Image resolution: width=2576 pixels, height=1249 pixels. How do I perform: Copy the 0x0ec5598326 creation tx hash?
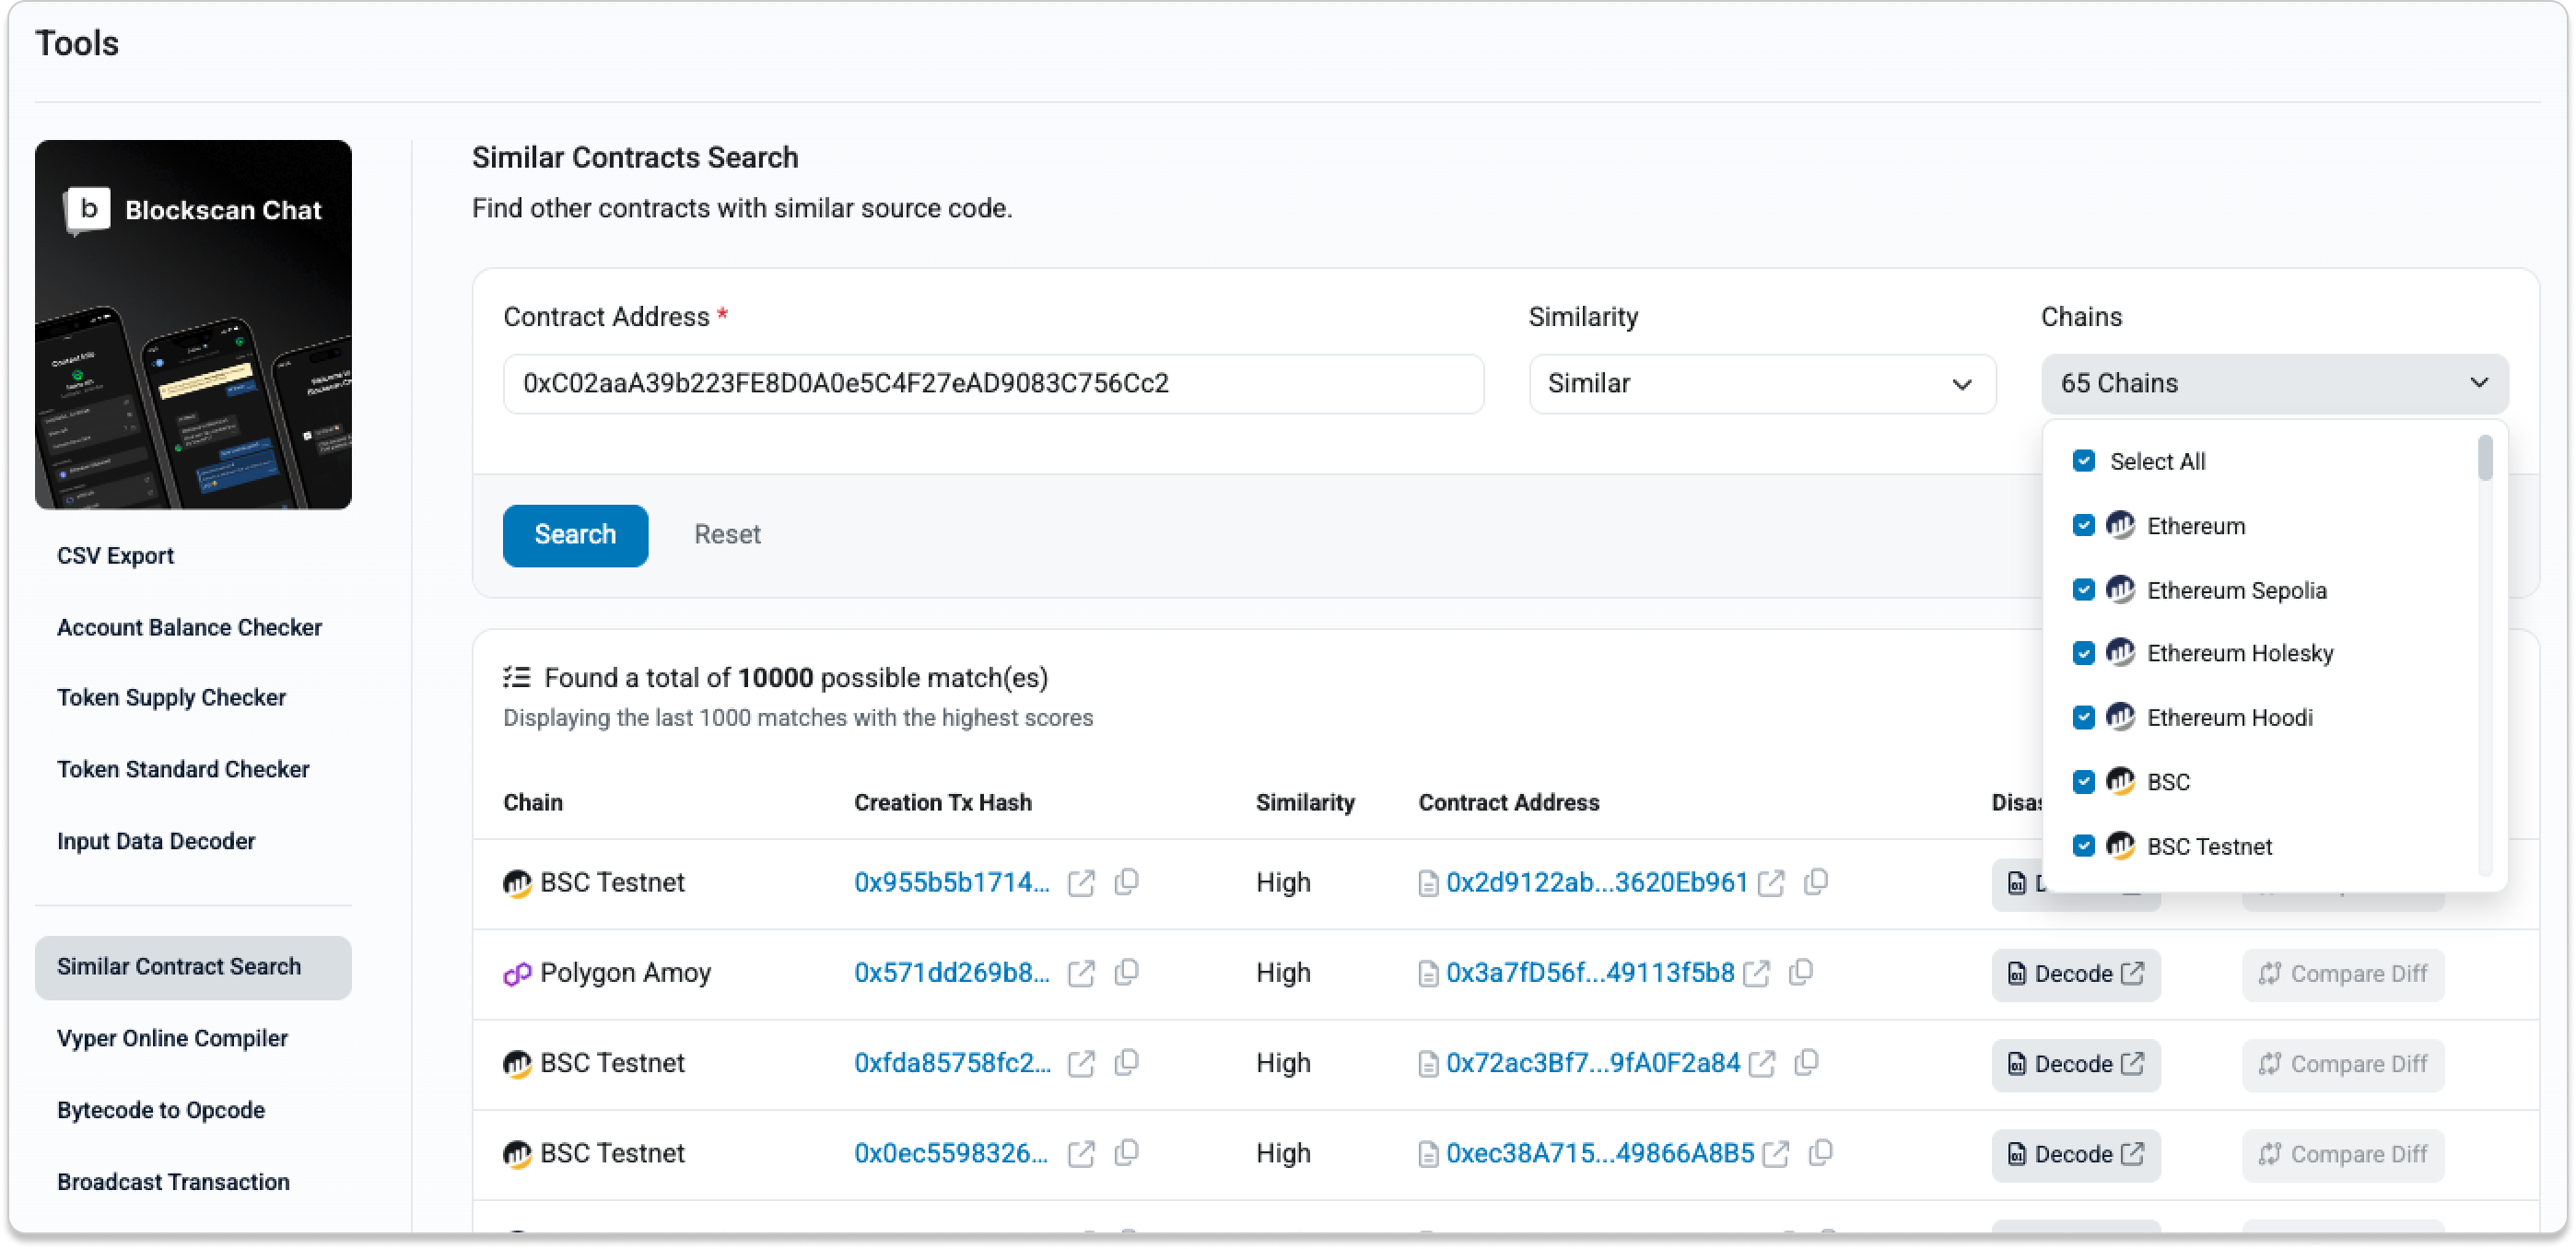[1126, 1153]
